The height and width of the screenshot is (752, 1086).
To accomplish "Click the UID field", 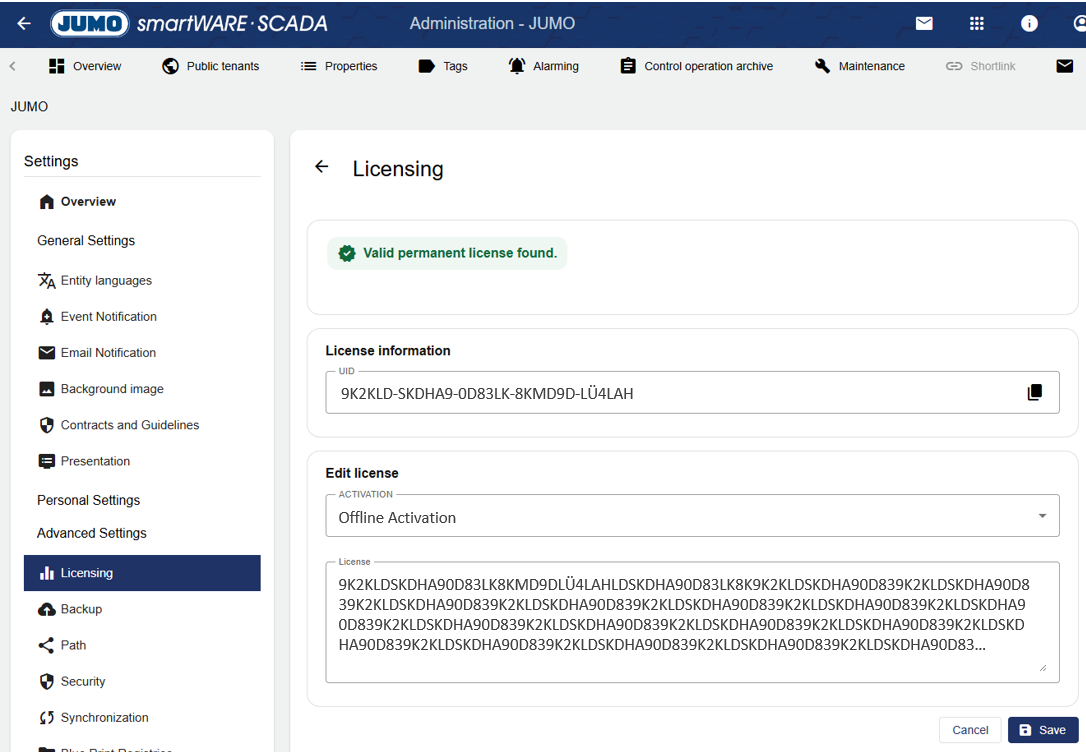I will (693, 393).
